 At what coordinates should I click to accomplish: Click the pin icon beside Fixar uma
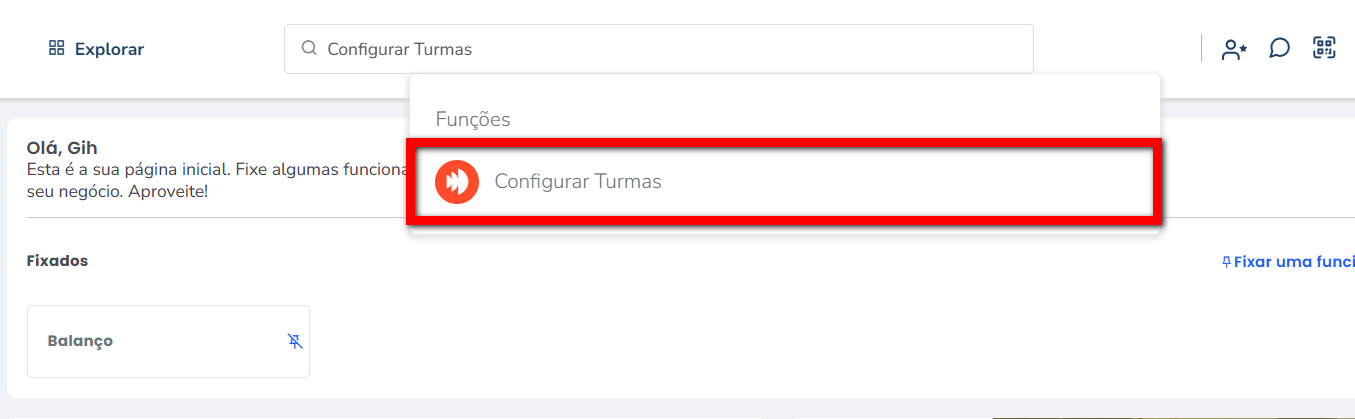(1227, 262)
